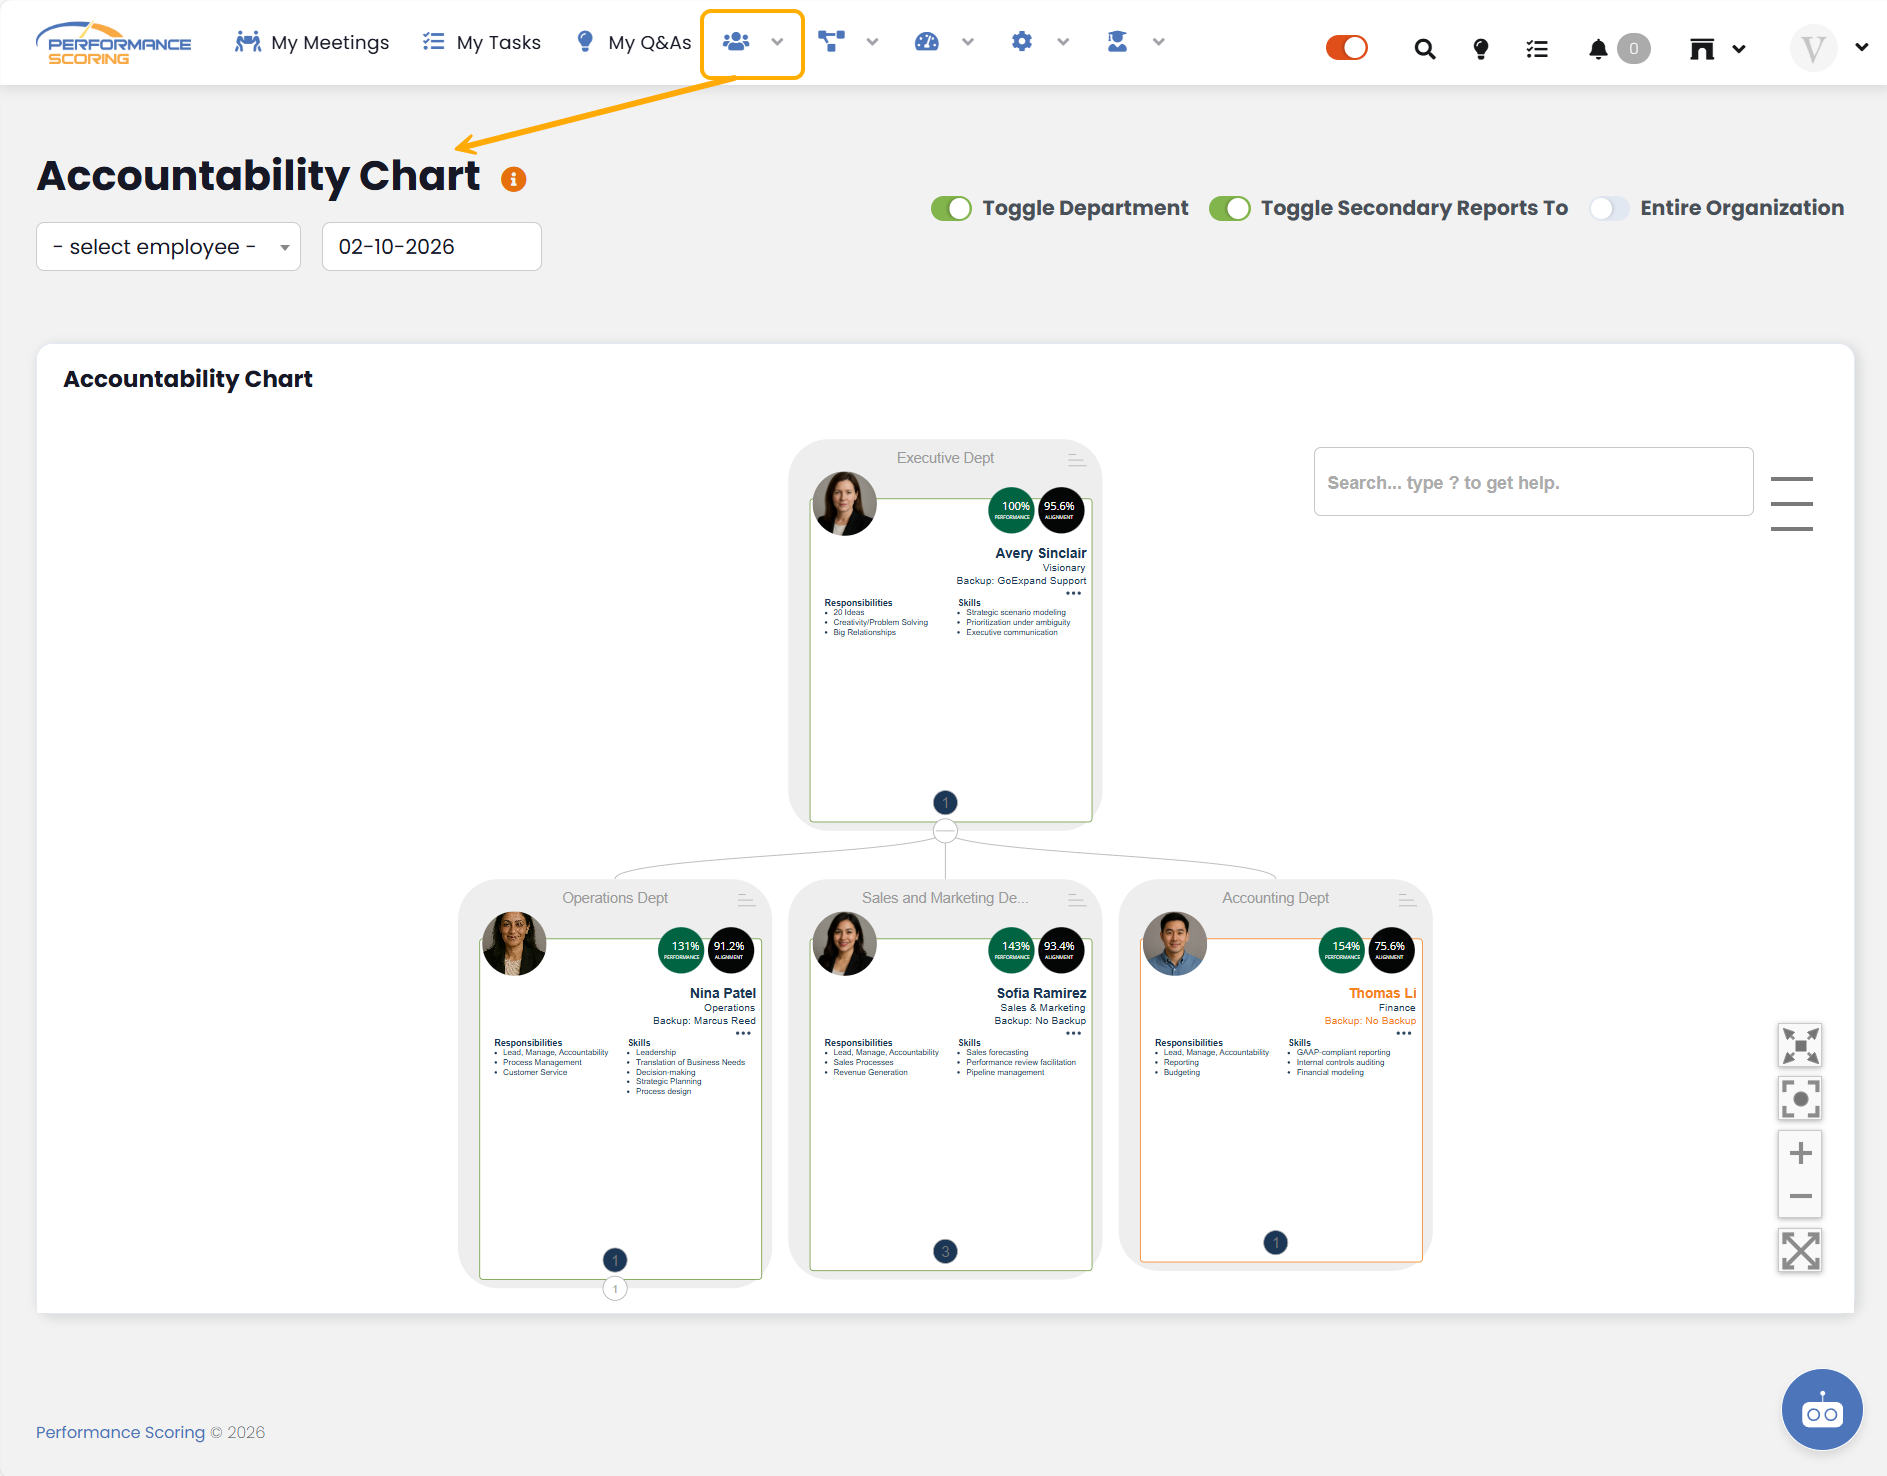Image resolution: width=1887 pixels, height=1476 pixels.
Task: Click the hamburger menu beside chart search
Action: [x=1791, y=503]
